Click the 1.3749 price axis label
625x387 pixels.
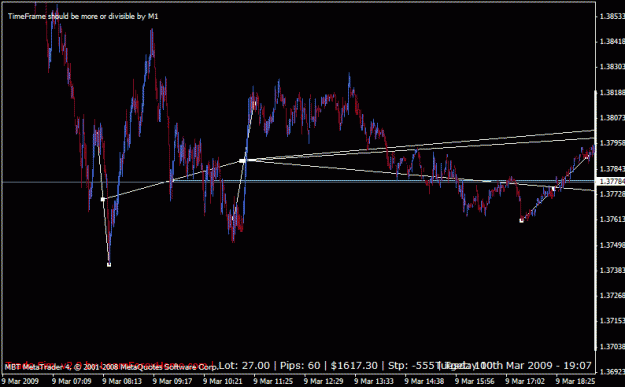click(612, 245)
